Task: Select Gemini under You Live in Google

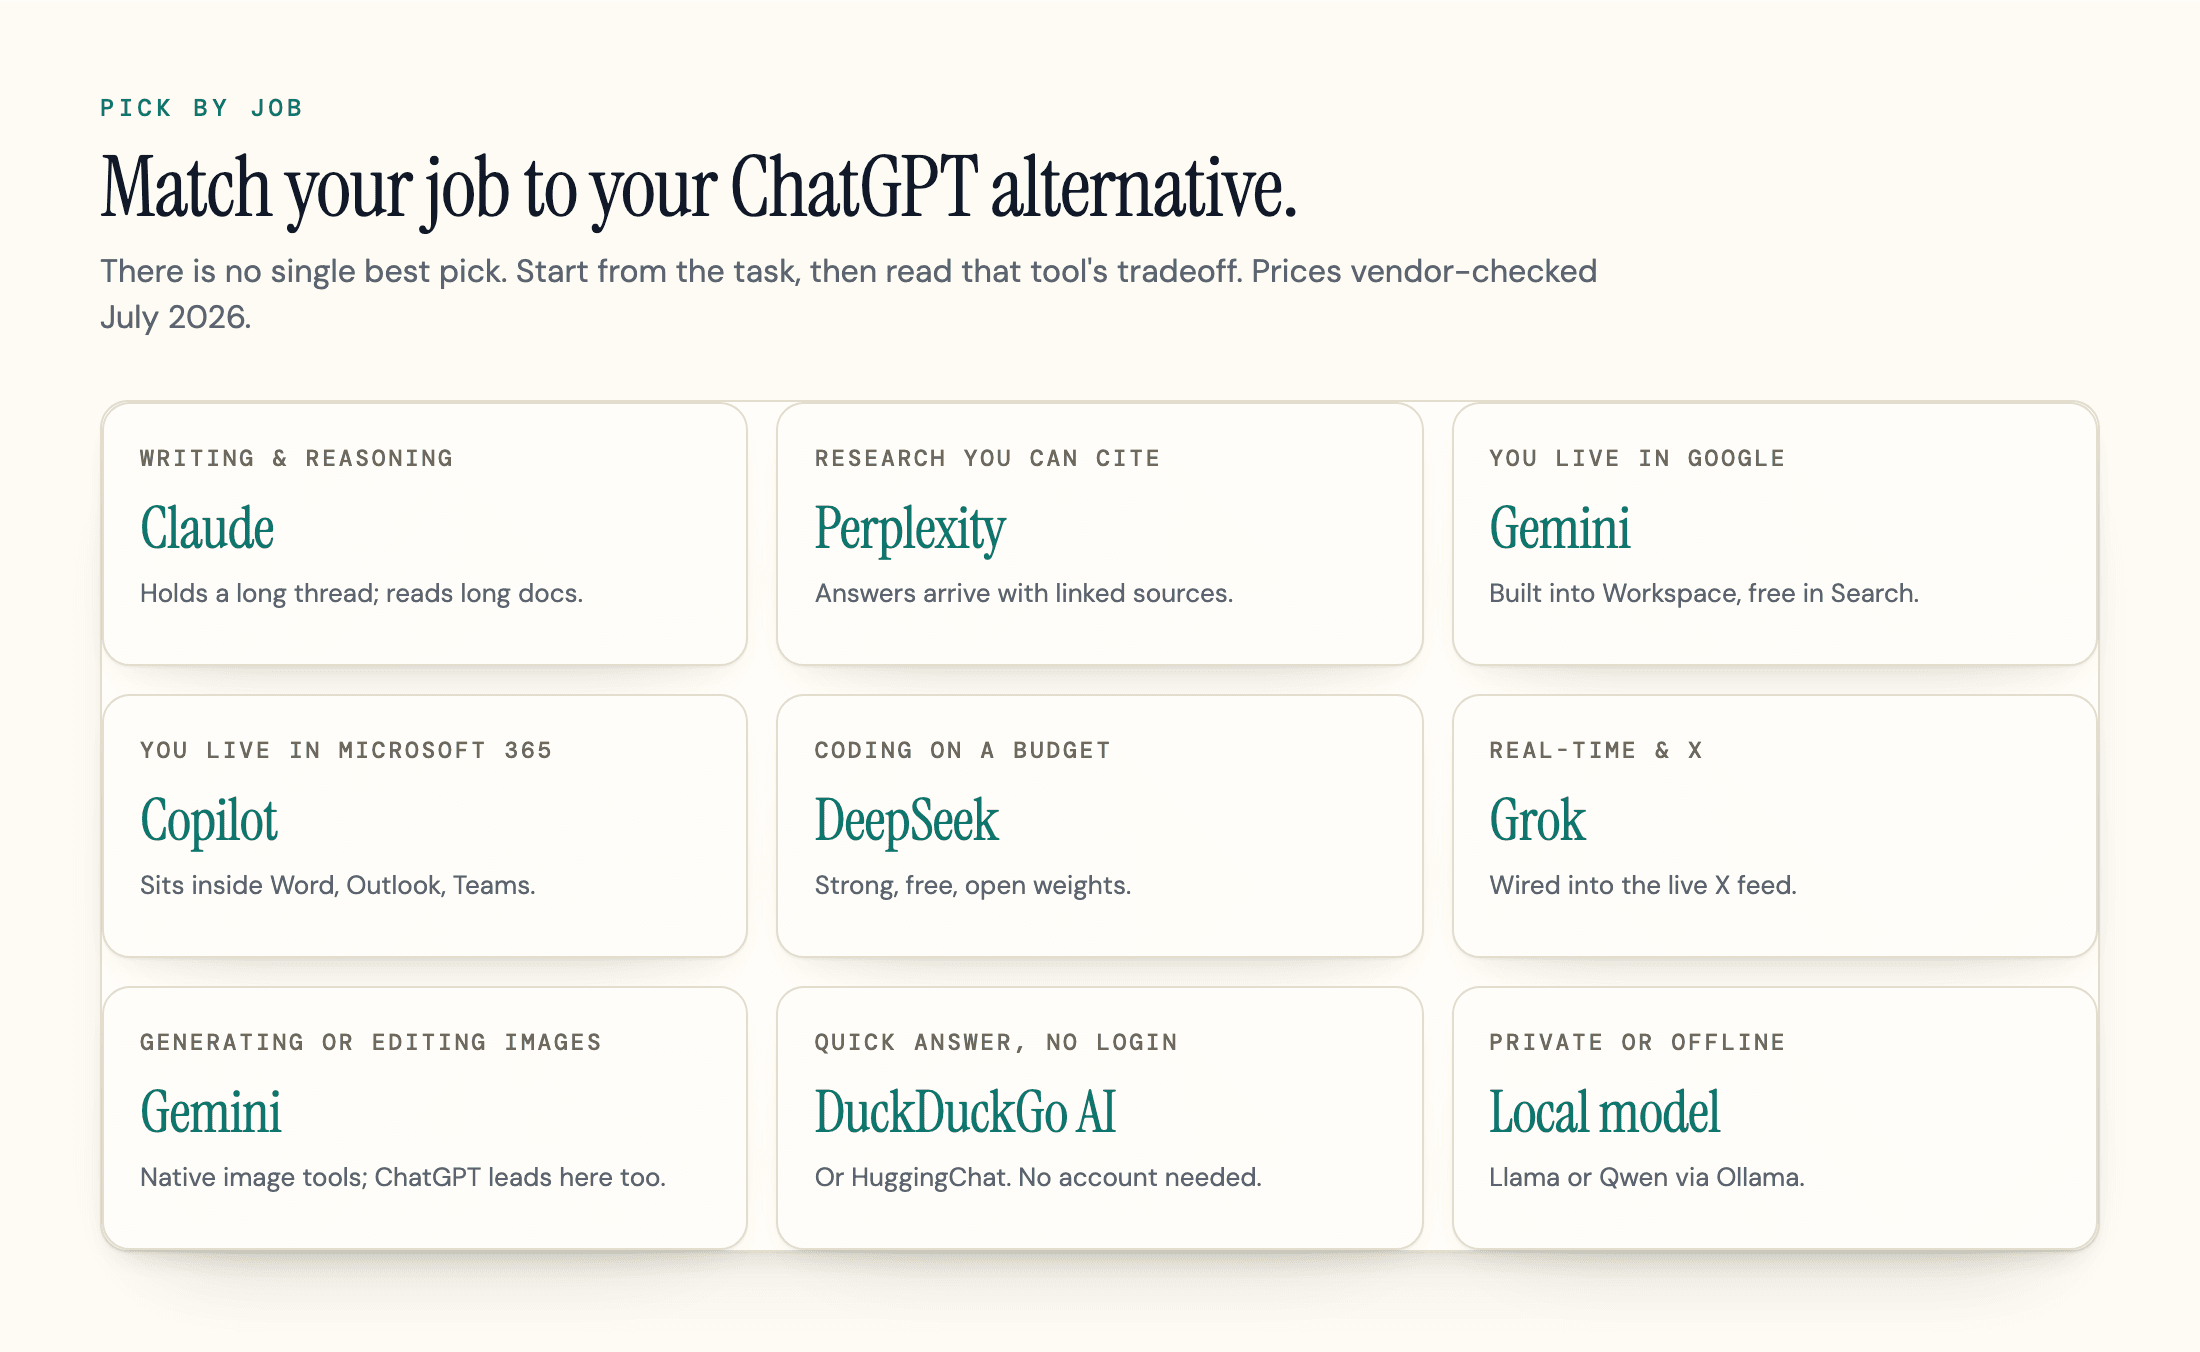Action: coord(1559,528)
